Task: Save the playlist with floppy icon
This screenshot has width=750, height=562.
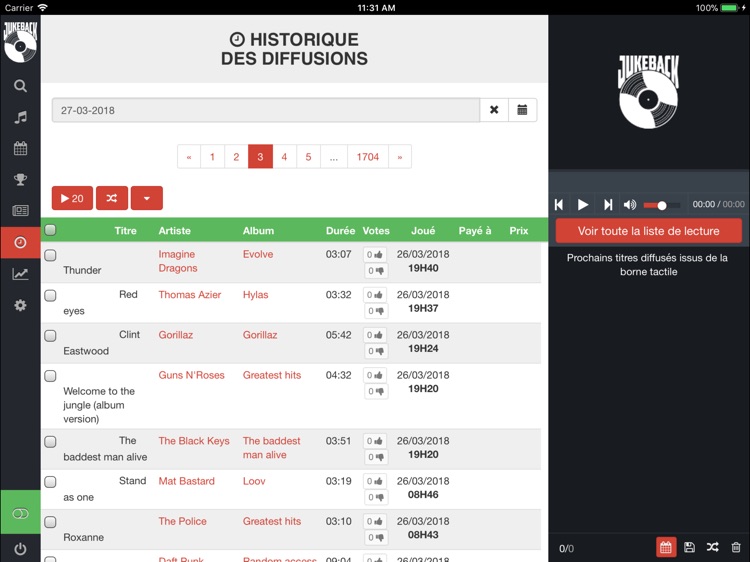Action: [x=689, y=548]
